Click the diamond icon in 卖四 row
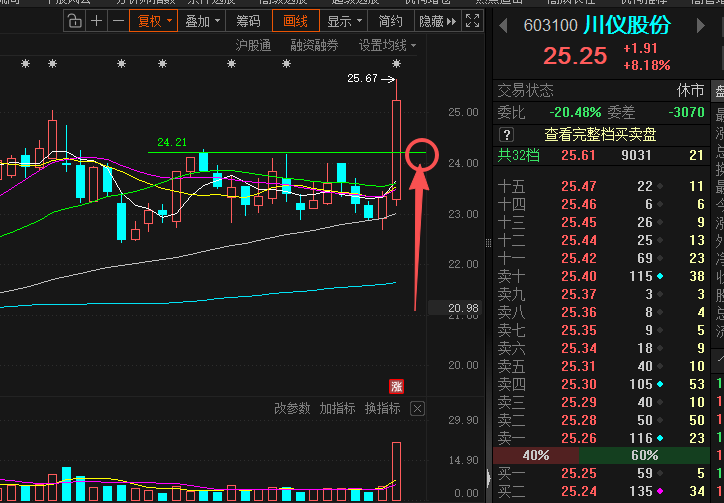This screenshot has height=503, width=724. [x=660, y=384]
